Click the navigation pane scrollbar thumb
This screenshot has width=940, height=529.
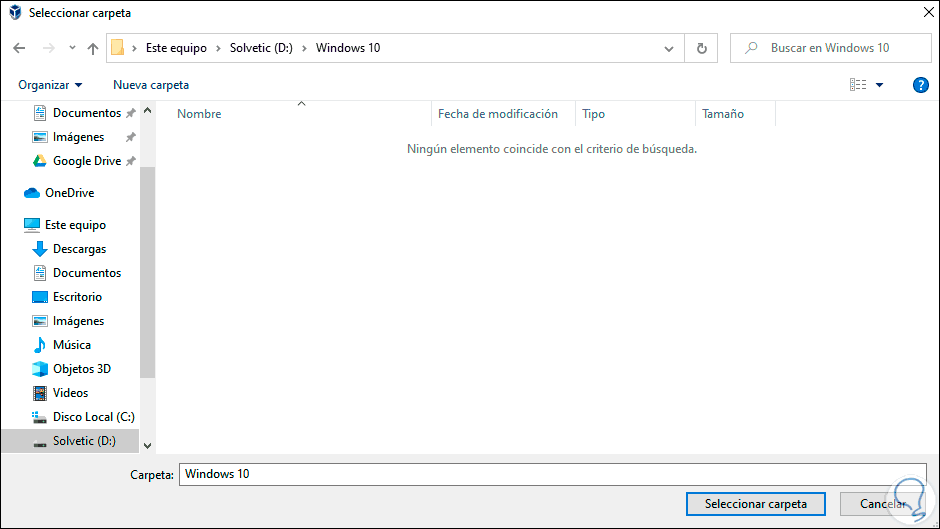tap(147, 272)
